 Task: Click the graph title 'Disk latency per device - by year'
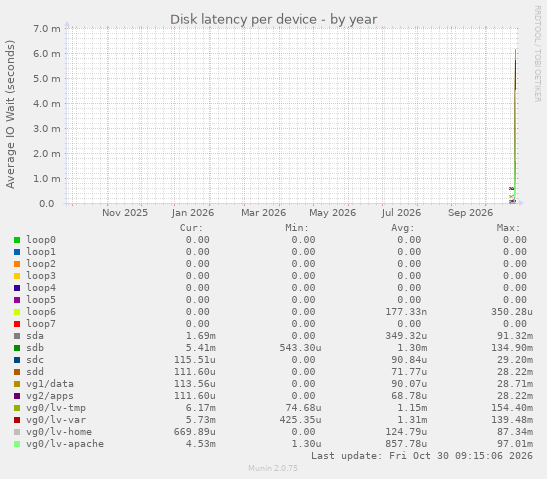(x=274, y=20)
